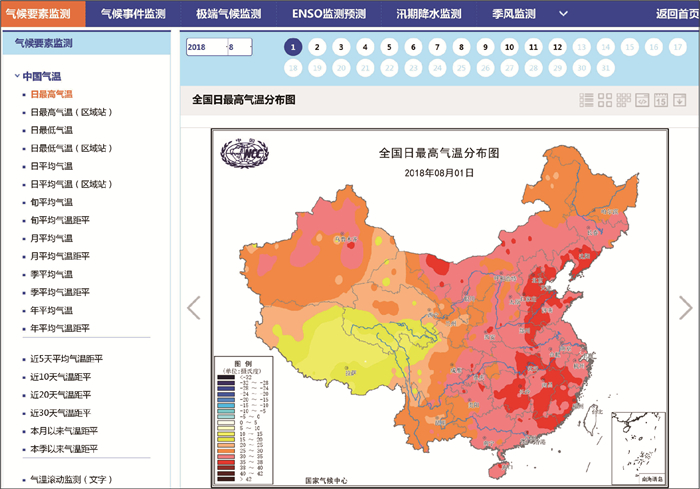Click the year field showing 2018
The height and width of the screenshot is (489, 700).
click(x=204, y=47)
